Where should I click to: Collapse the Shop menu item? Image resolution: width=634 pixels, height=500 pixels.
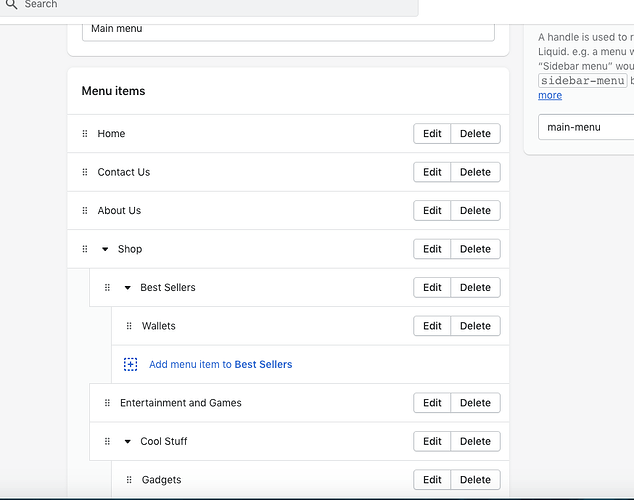tap(105, 249)
